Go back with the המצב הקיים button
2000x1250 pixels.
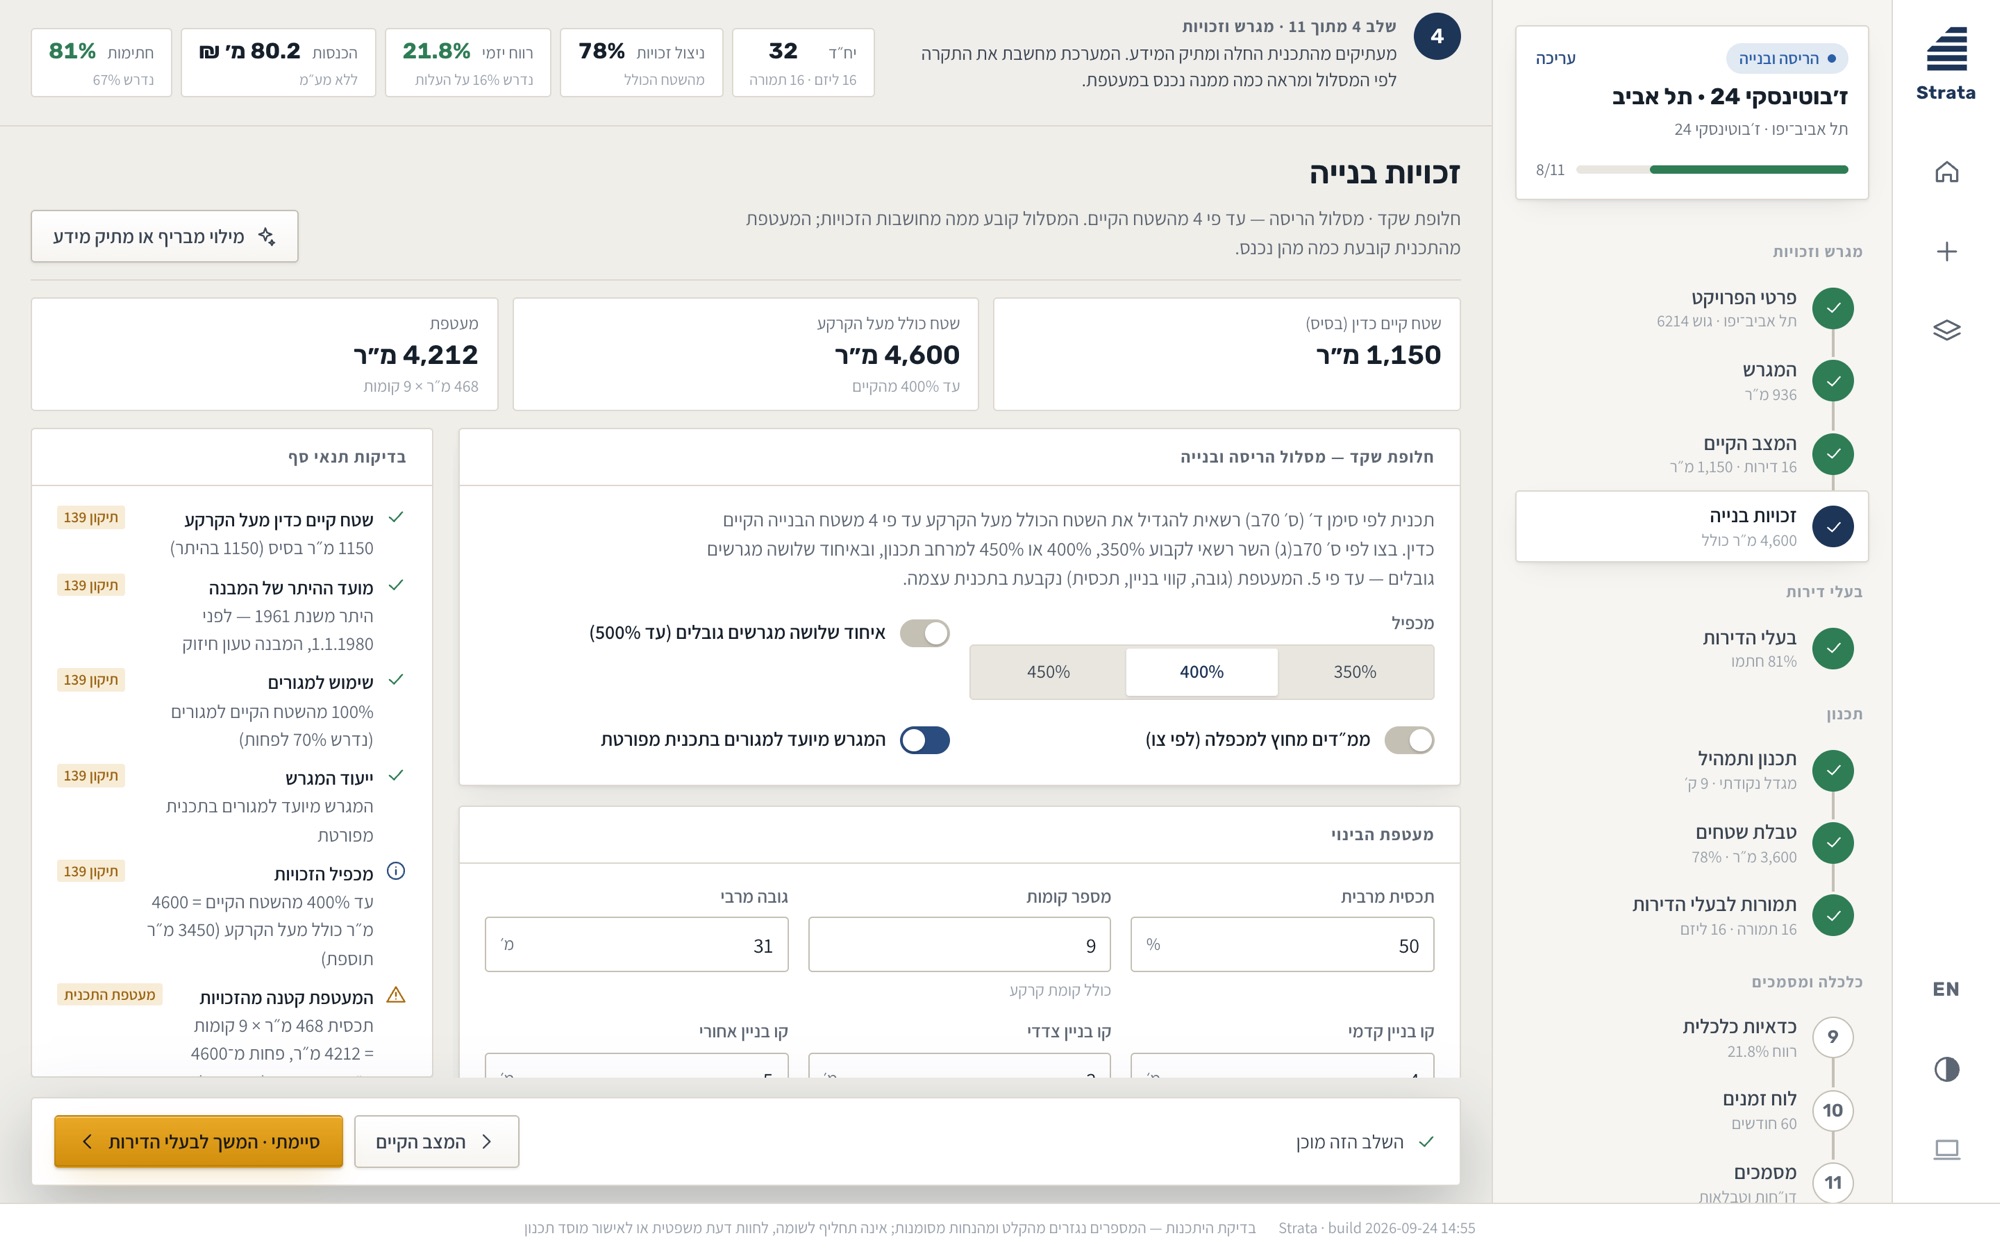coord(436,1141)
